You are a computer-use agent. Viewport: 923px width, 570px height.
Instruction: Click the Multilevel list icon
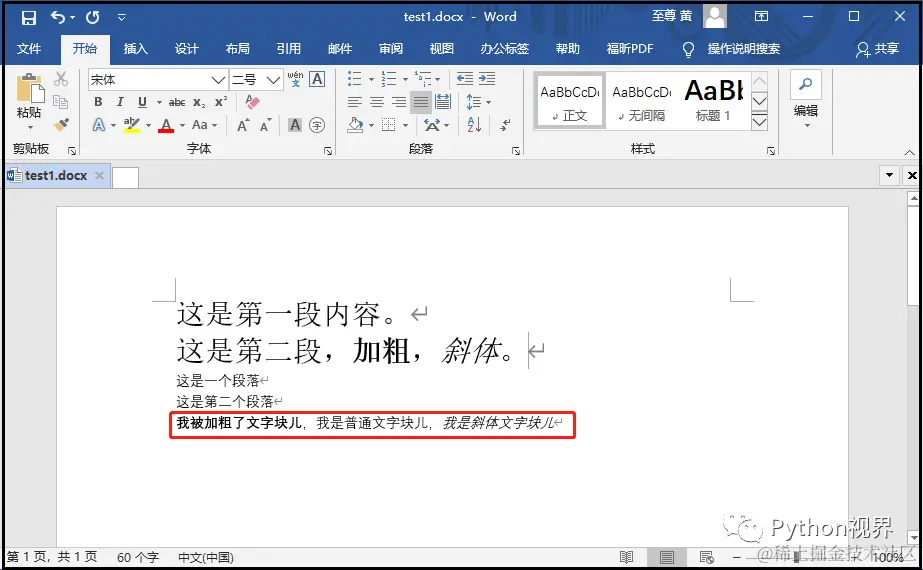click(423, 78)
